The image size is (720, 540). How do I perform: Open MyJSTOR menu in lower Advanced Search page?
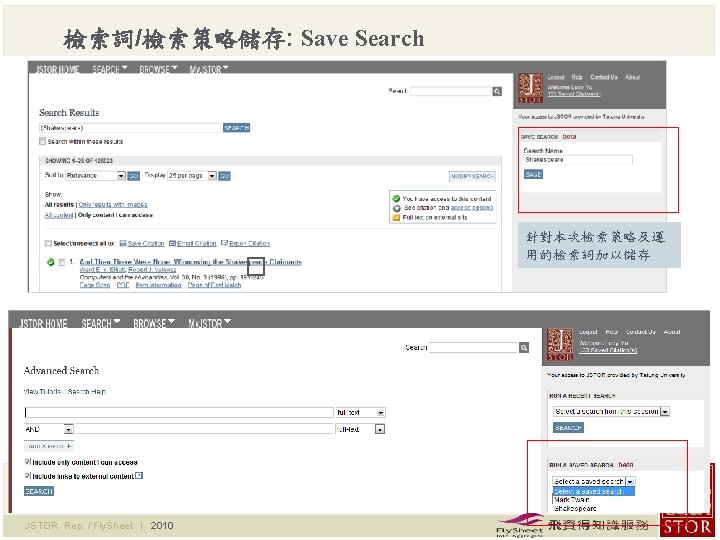point(210,323)
